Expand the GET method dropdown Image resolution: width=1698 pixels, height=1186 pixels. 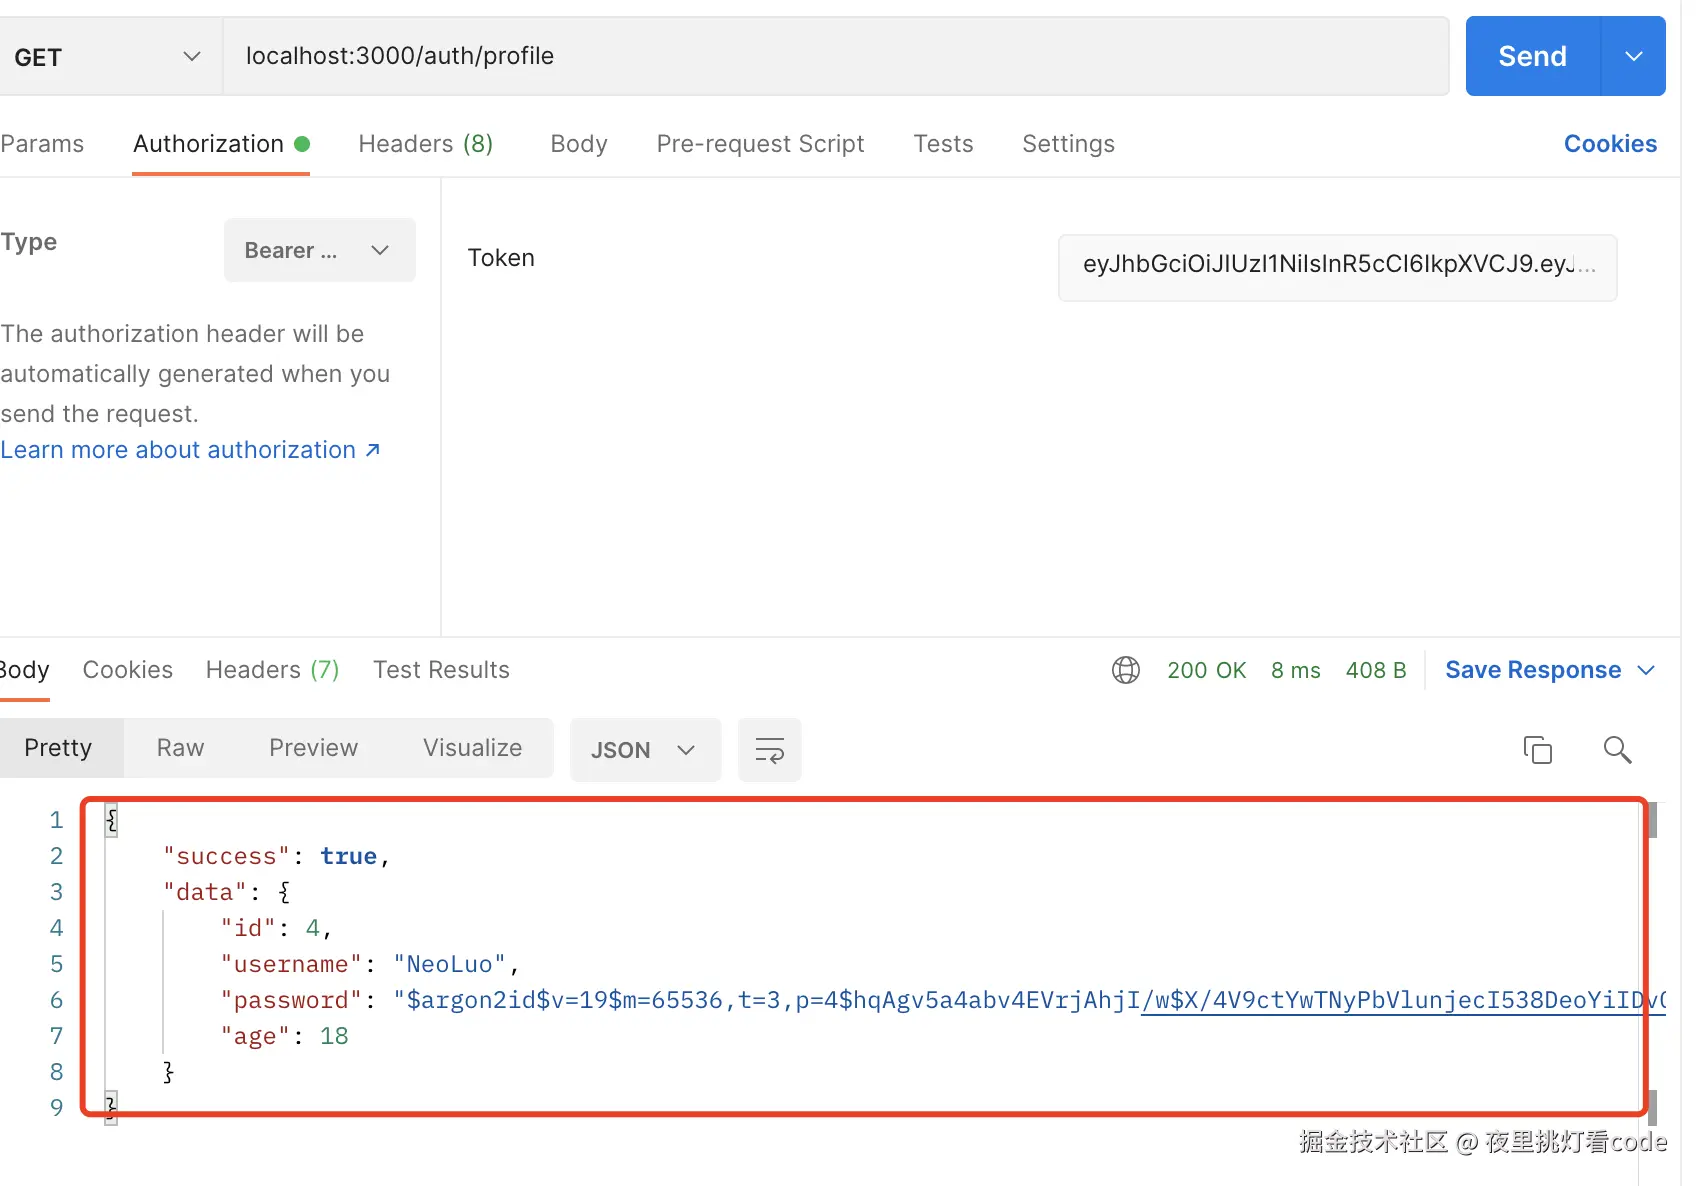(x=108, y=57)
